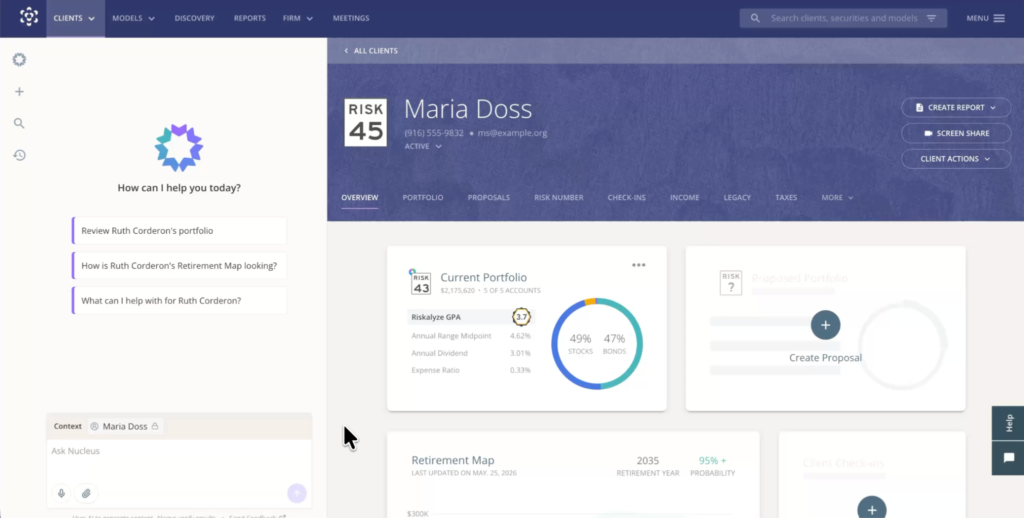Select the OVERVIEW tab
The width and height of the screenshot is (1024, 518).
(x=359, y=197)
